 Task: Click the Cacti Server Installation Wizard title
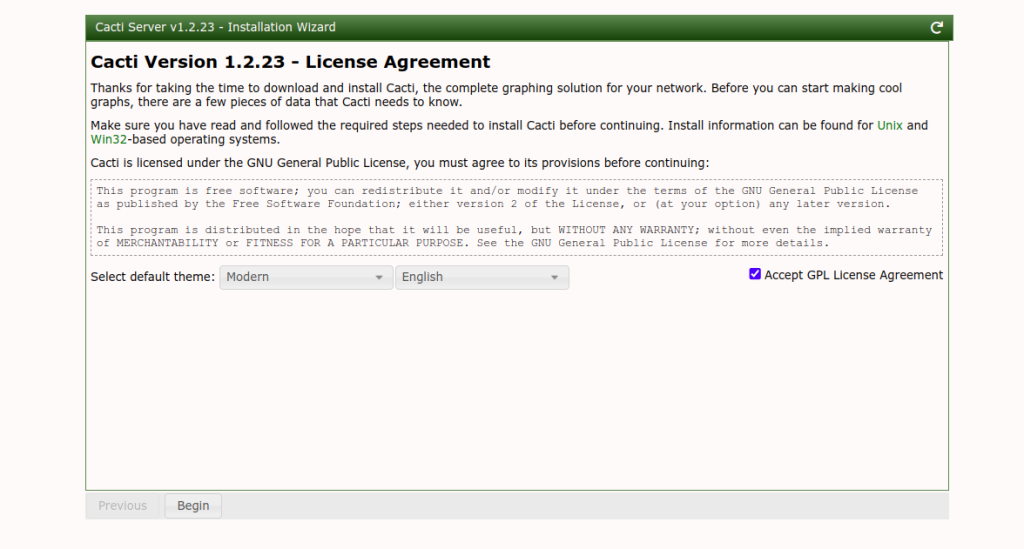pos(216,27)
